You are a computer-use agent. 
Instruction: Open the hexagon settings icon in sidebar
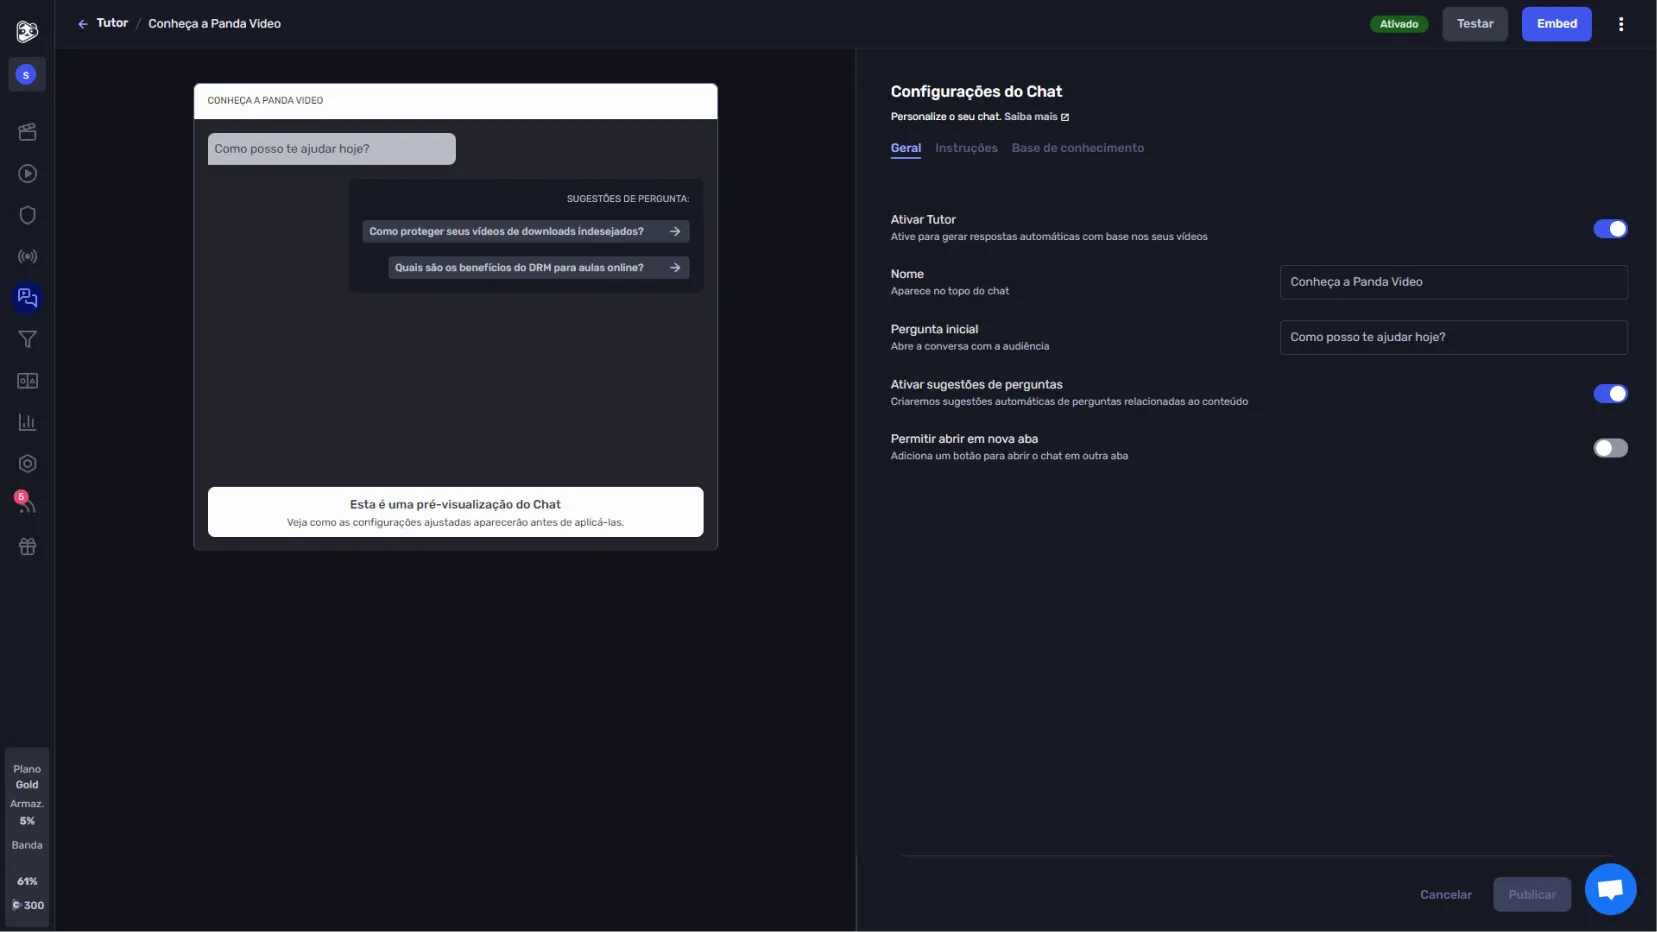tap(27, 464)
